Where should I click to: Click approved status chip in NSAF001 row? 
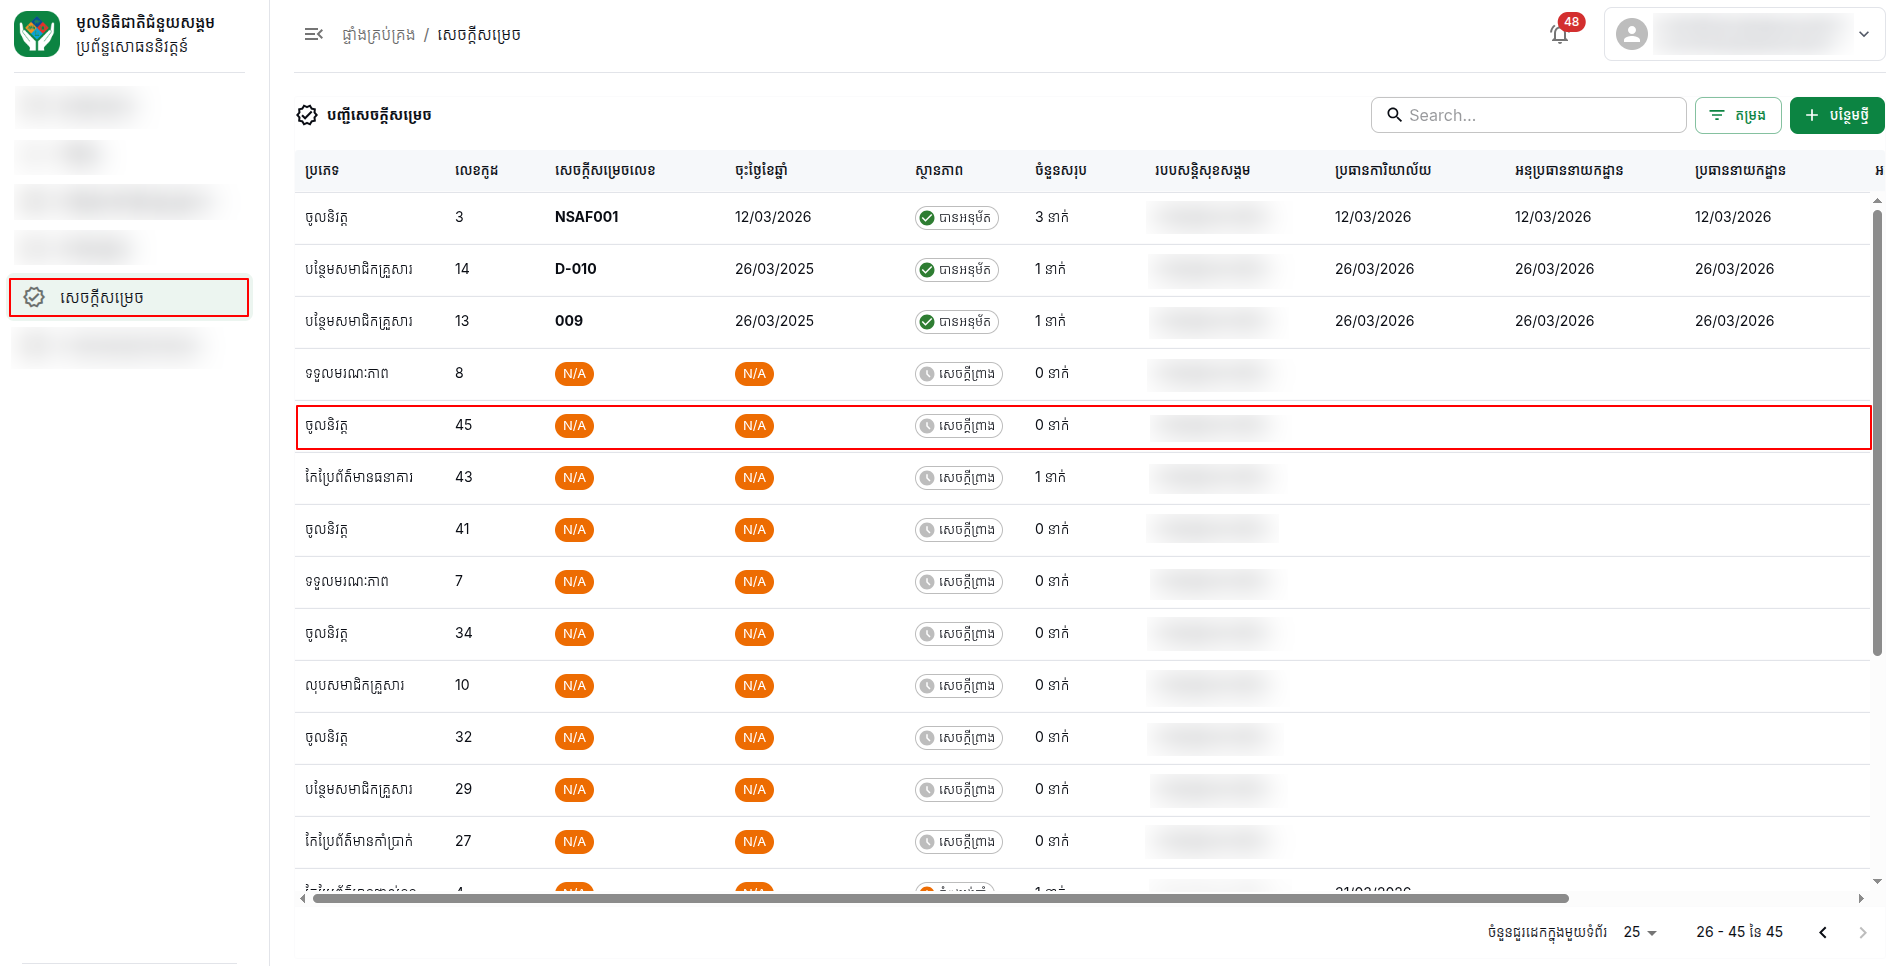[957, 218]
